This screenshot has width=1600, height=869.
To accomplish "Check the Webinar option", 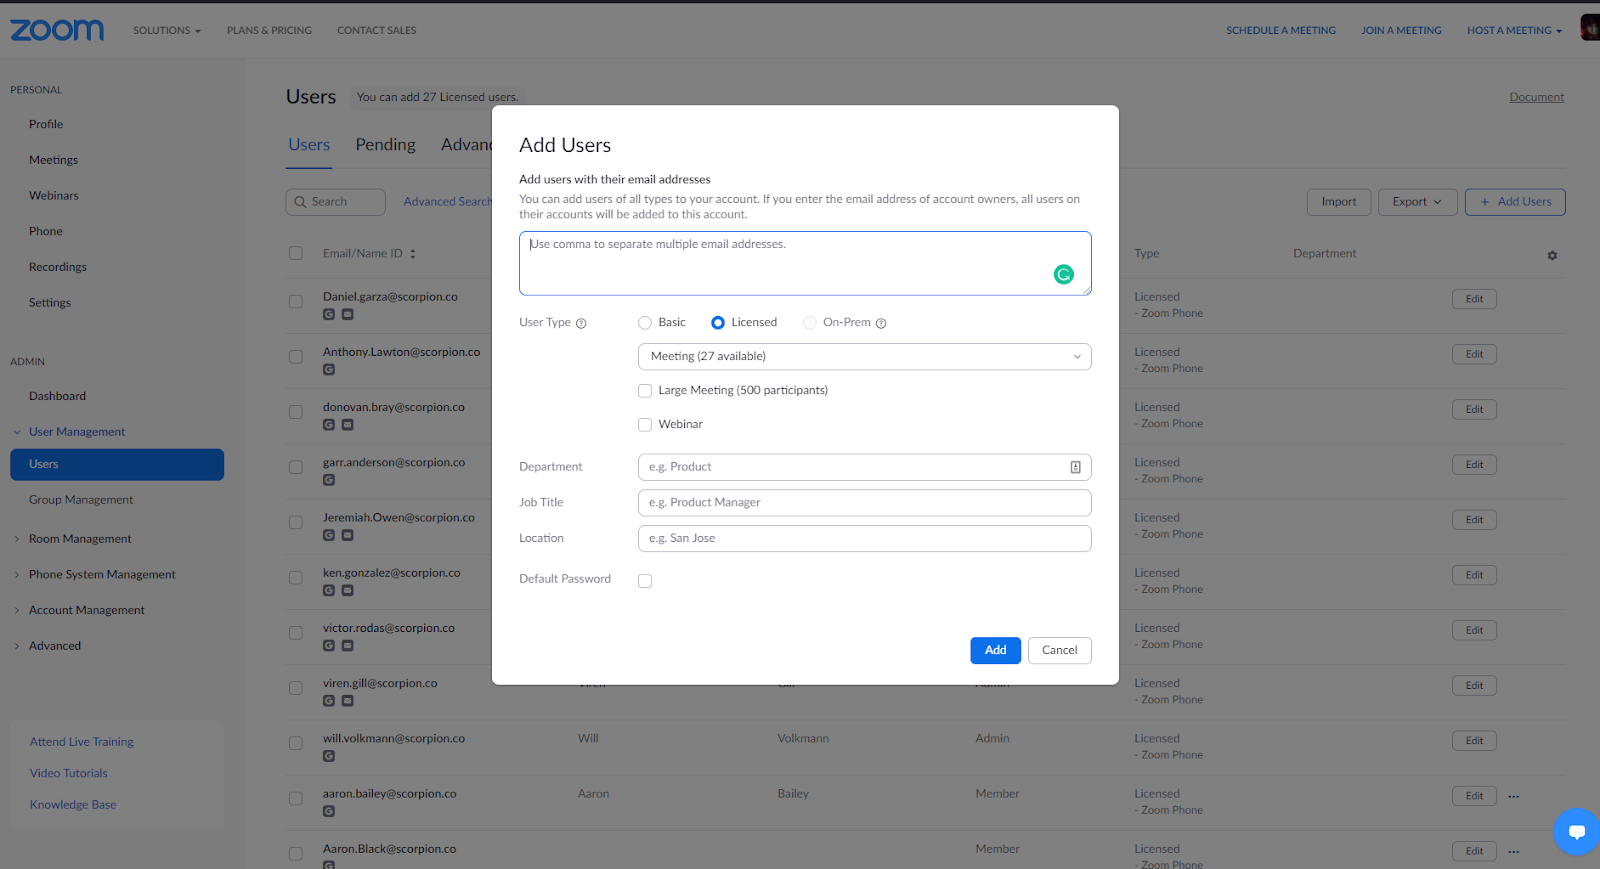I will [x=645, y=425].
